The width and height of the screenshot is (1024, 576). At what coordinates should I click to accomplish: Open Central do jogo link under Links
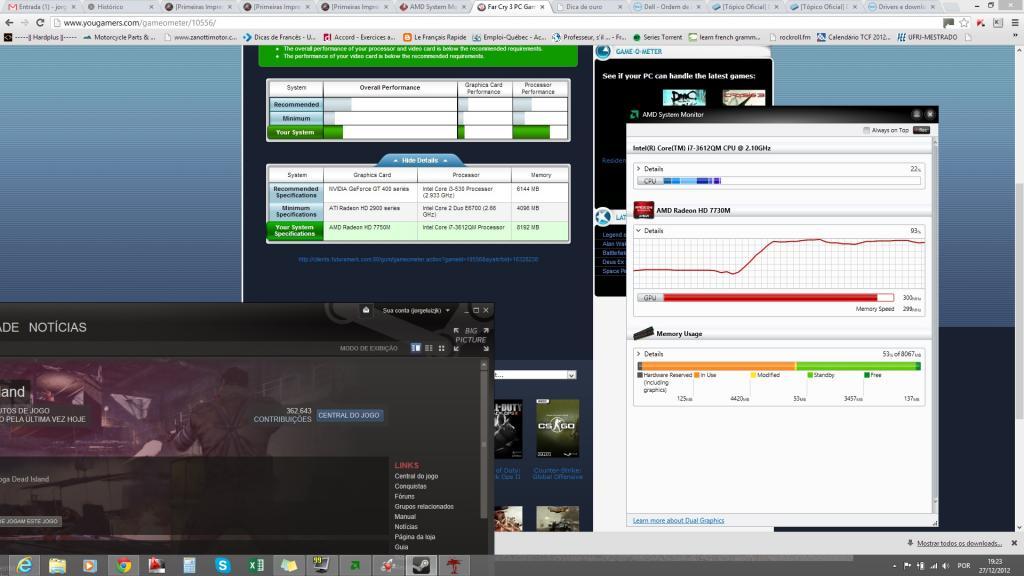coord(416,476)
